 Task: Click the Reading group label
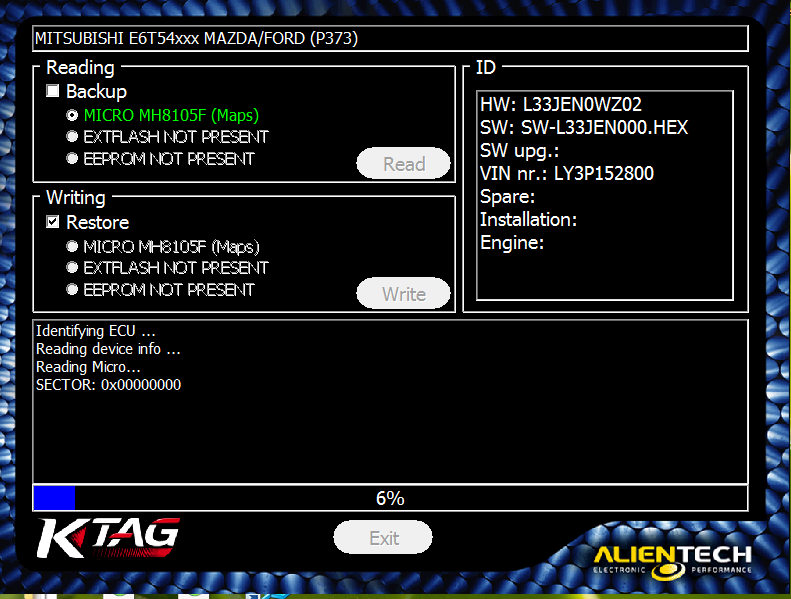pos(80,67)
